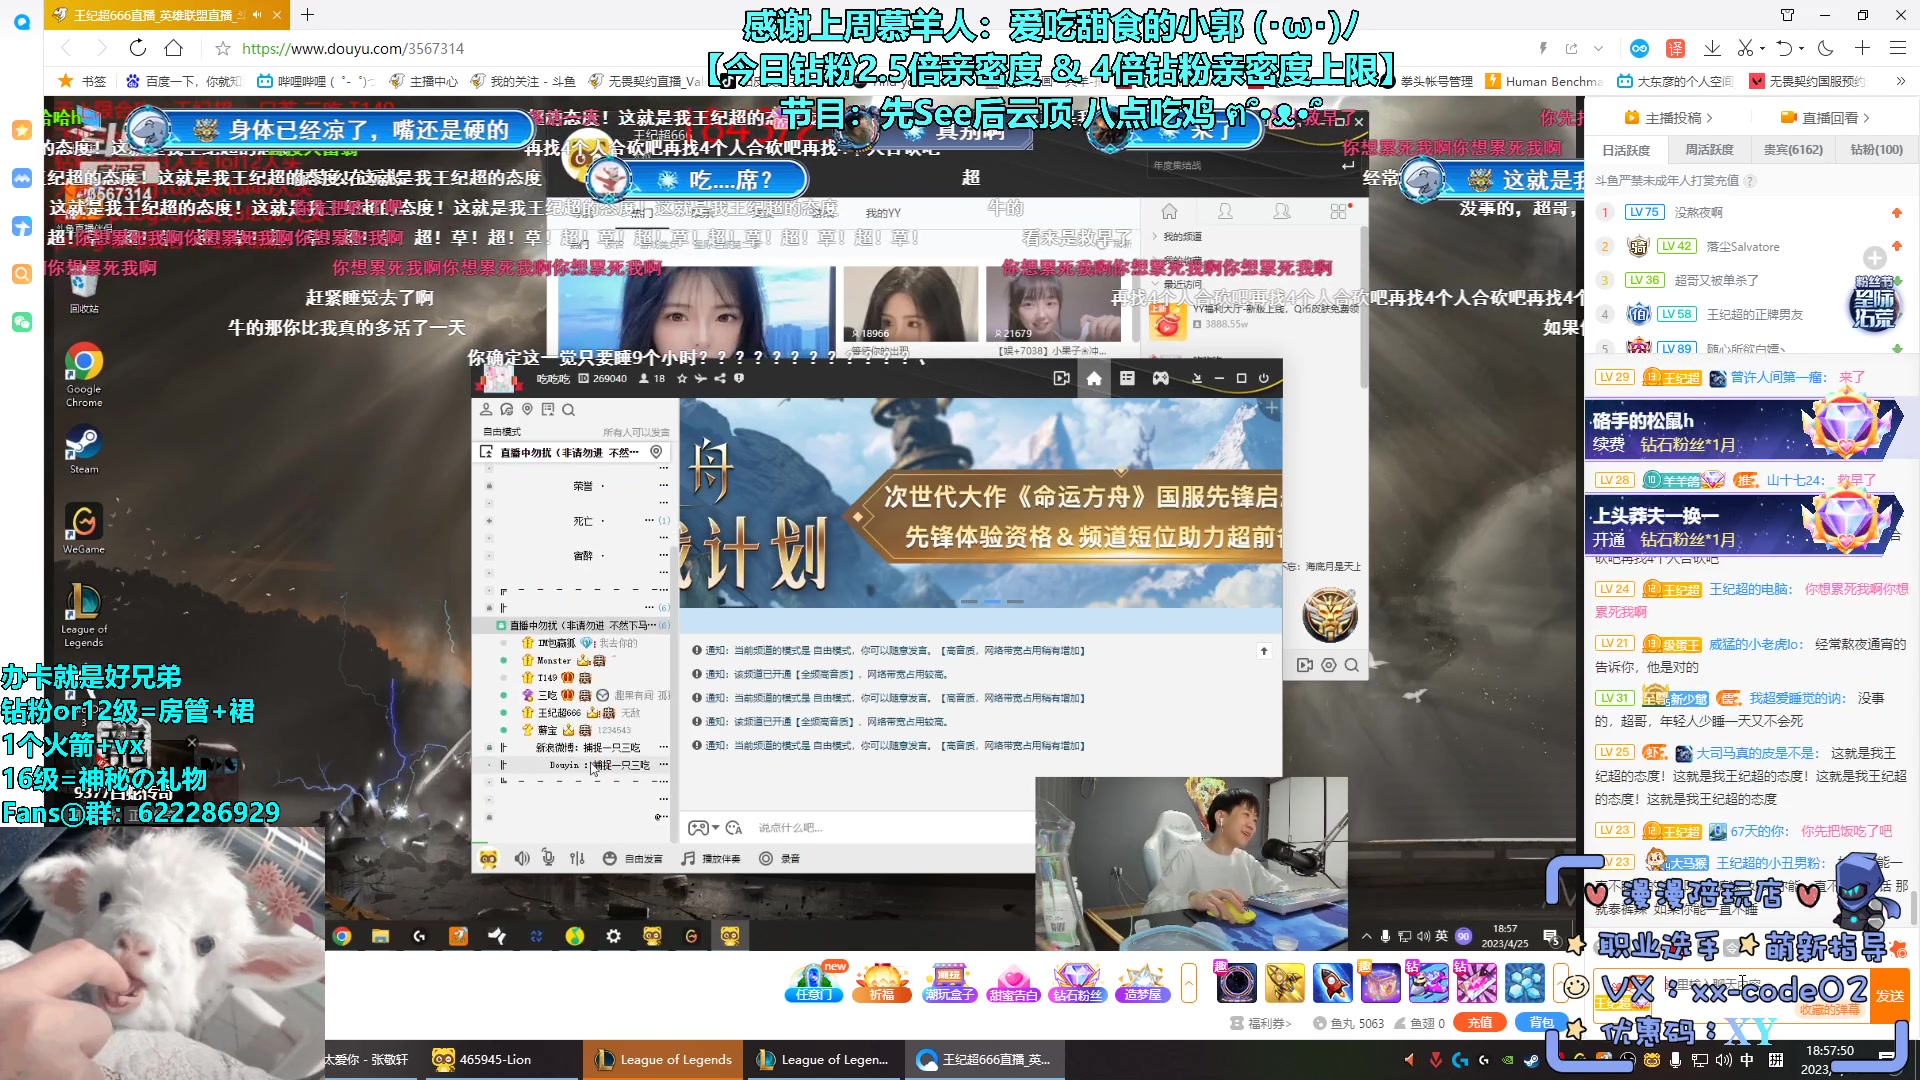
Task: Open YY home tab icon
Action: pyautogui.click(x=1094, y=378)
